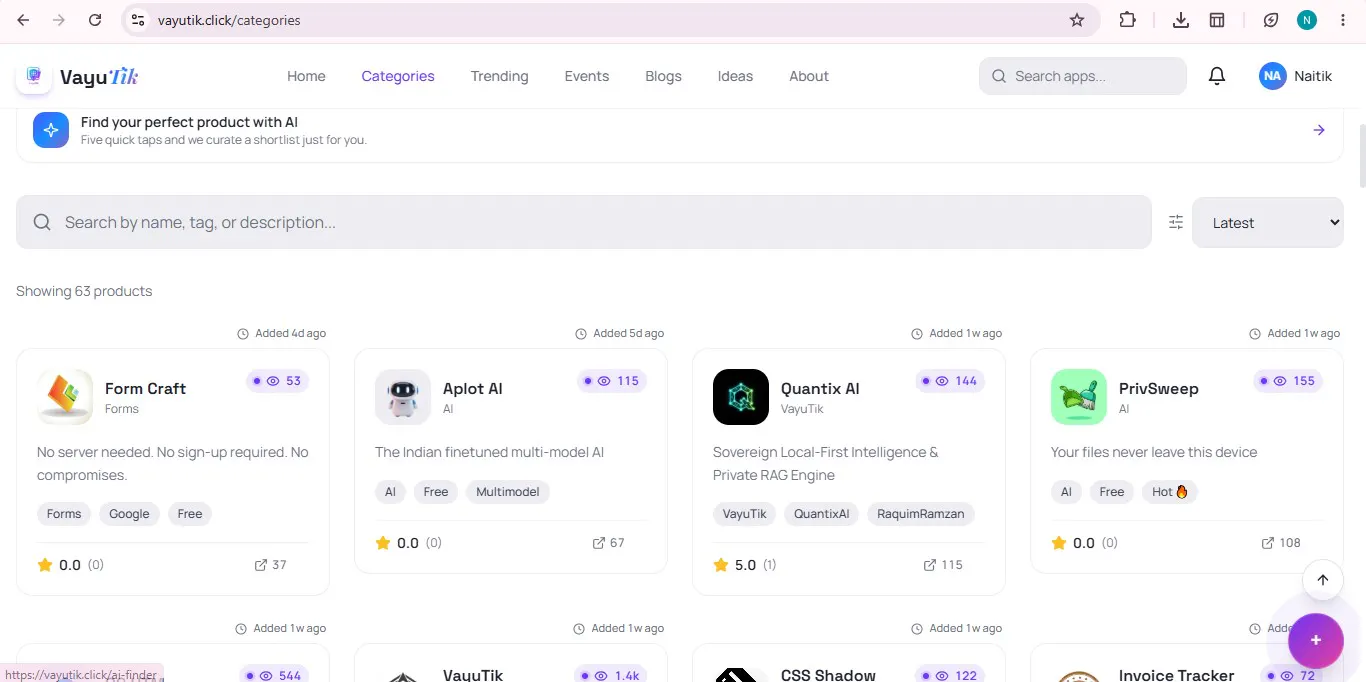Open Form Craft product title
The image size is (1366, 682).
tap(145, 388)
